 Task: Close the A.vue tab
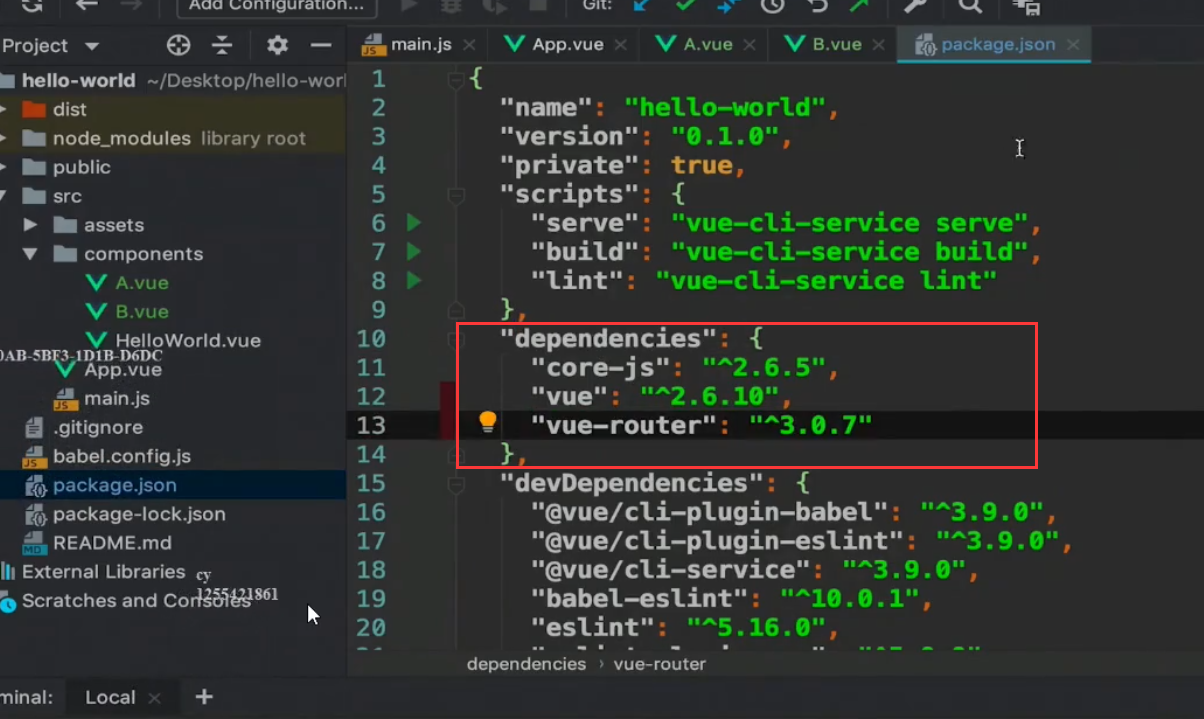(x=750, y=45)
